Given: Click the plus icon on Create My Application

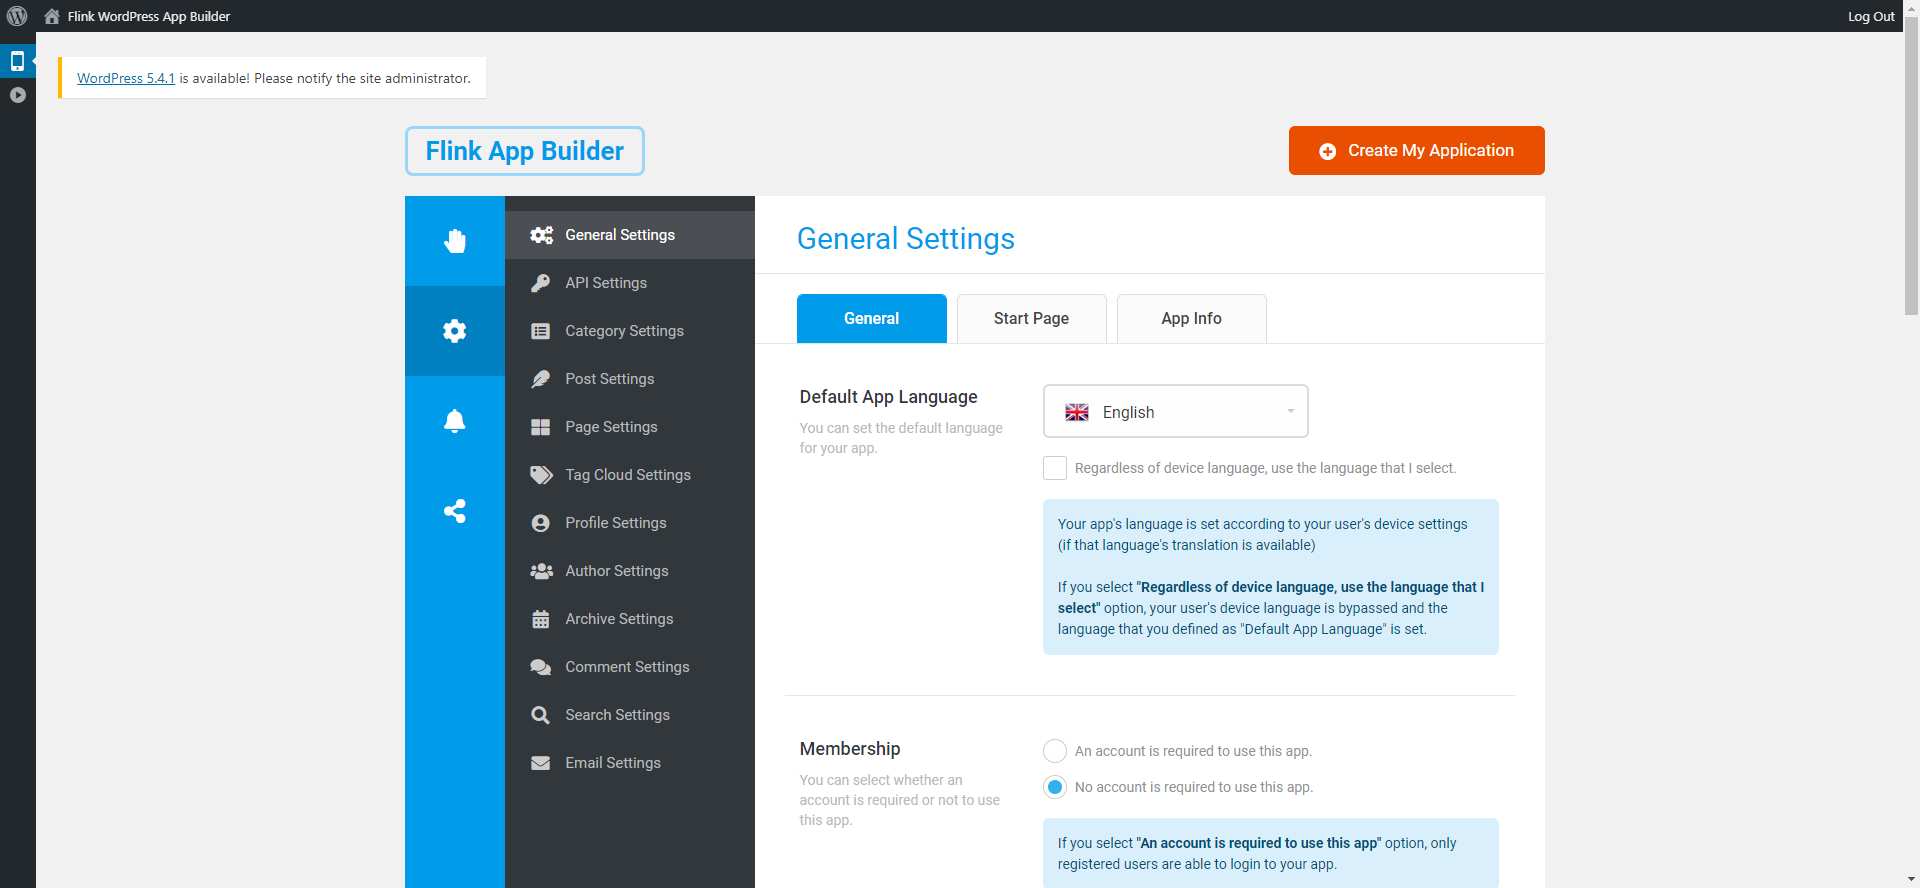Looking at the screenshot, I should coord(1327,151).
